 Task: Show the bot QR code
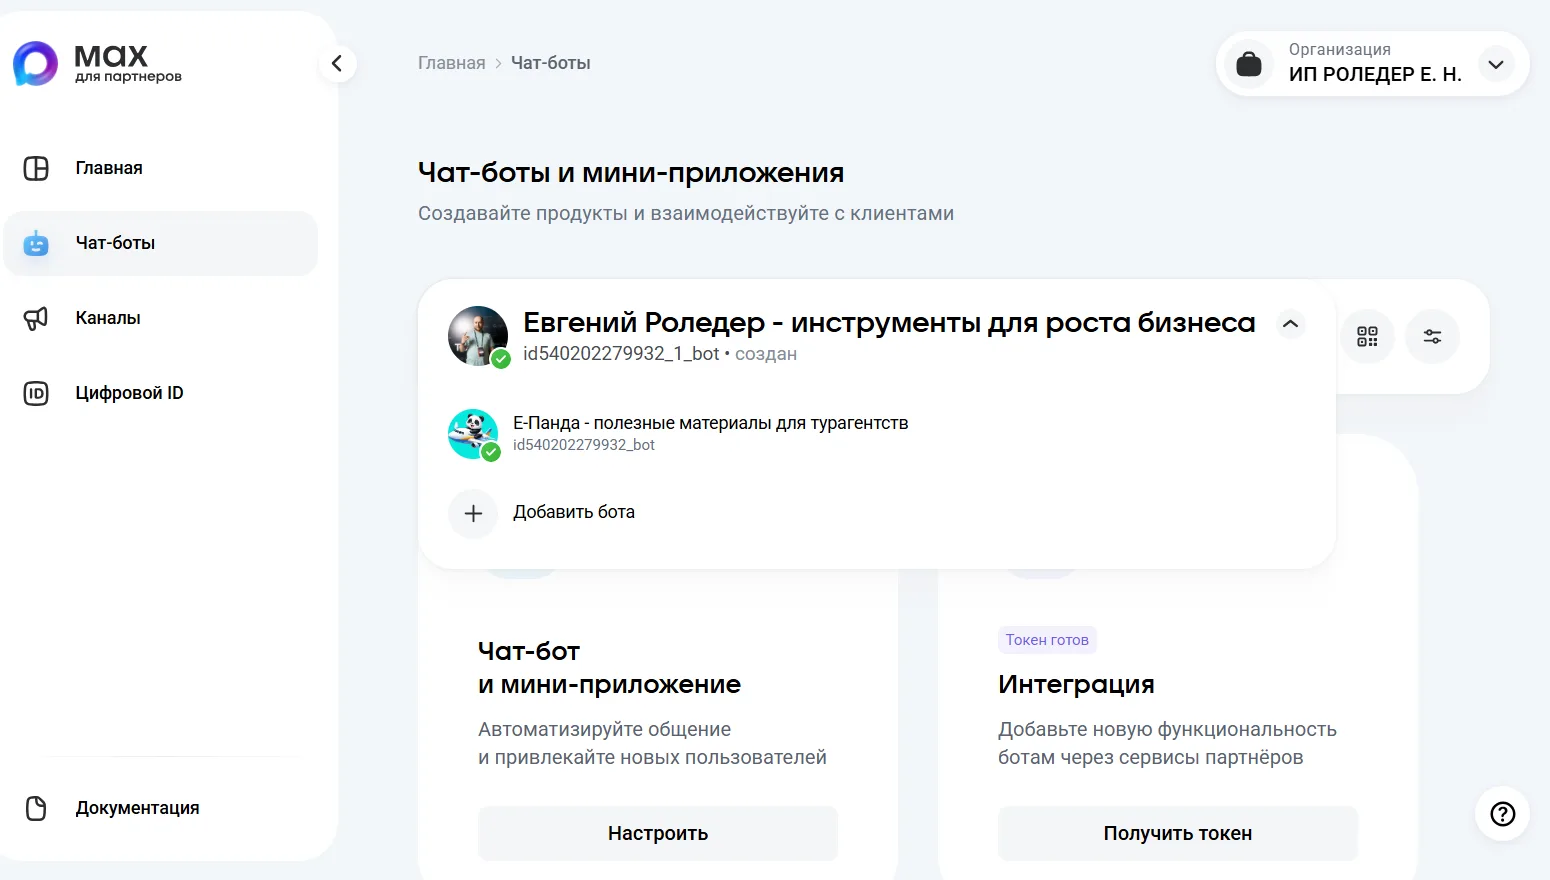point(1367,336)
